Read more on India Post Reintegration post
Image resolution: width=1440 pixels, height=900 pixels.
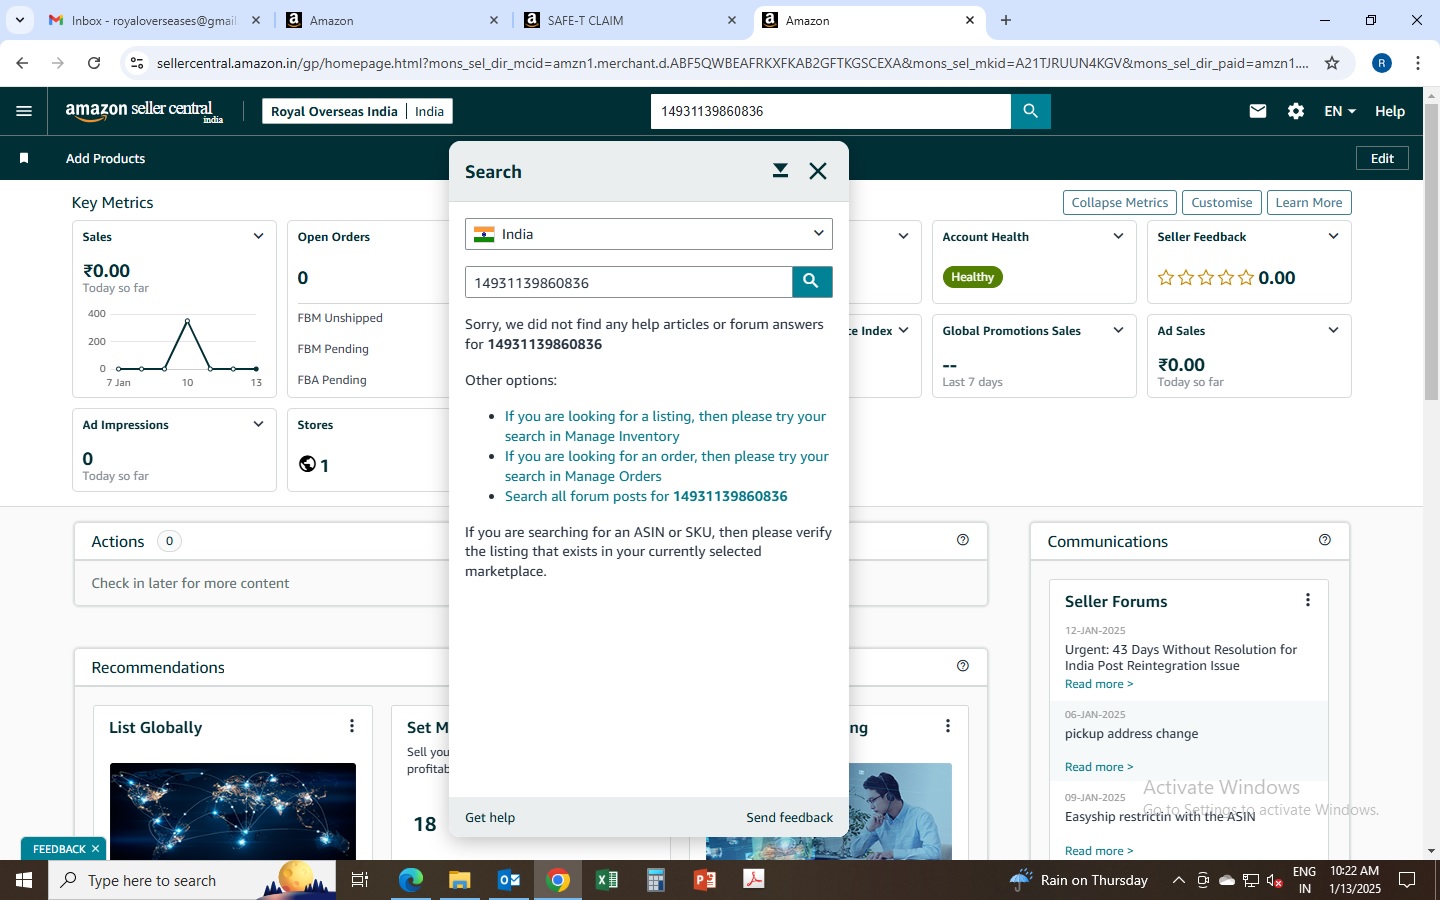point(1099,684)
